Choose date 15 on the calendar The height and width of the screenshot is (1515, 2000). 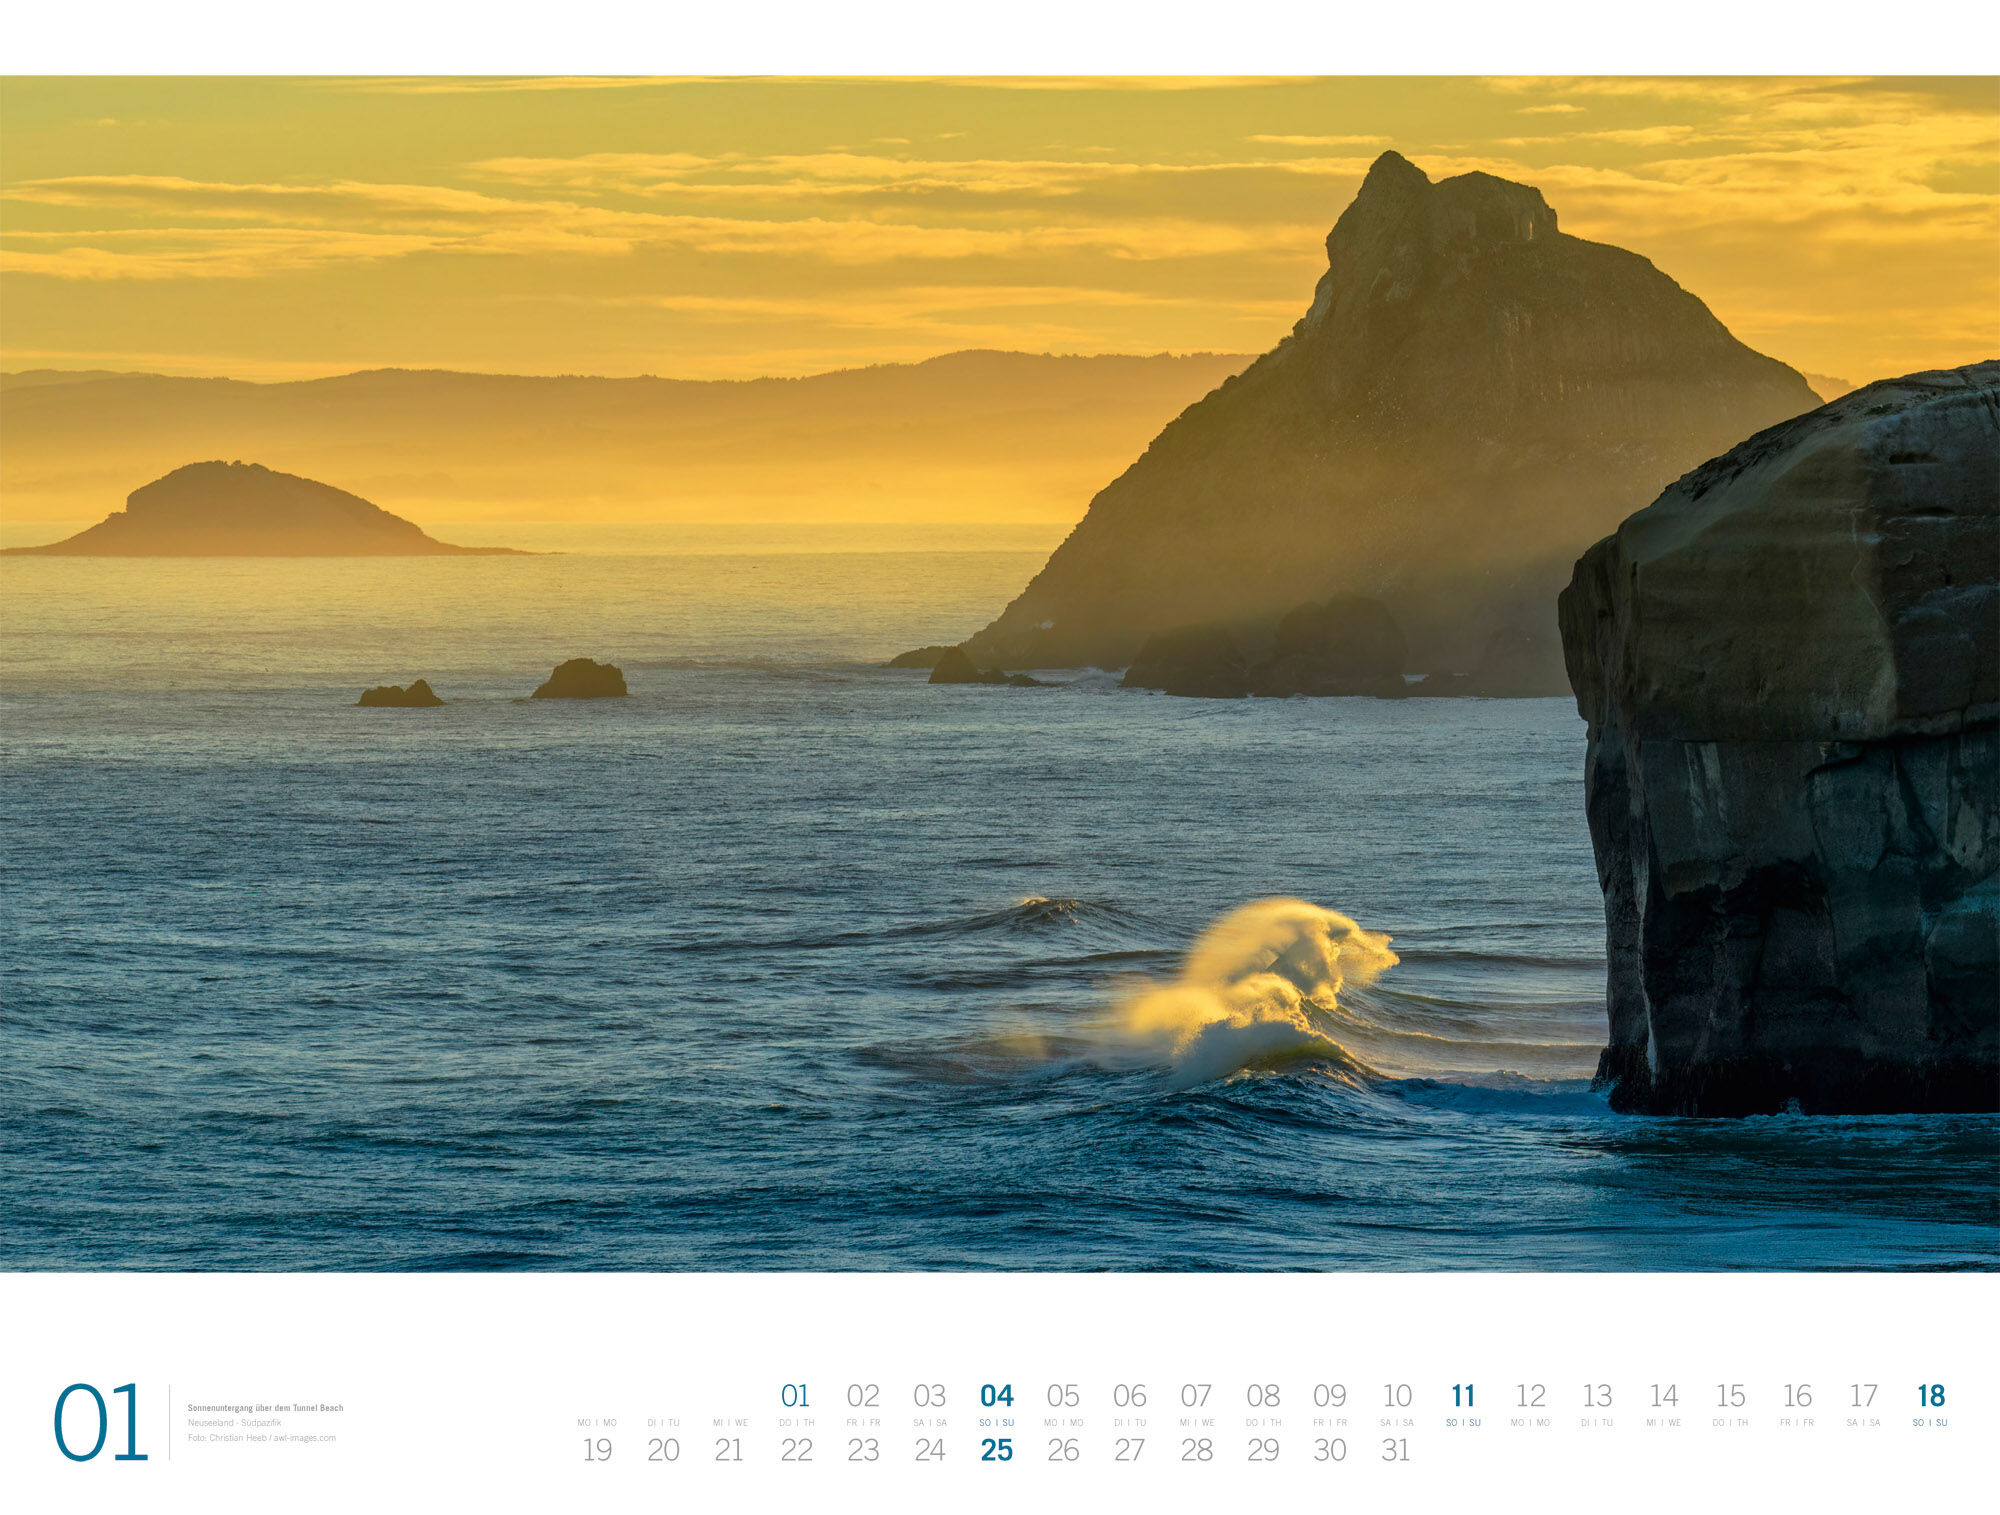pos(1730,1395)
